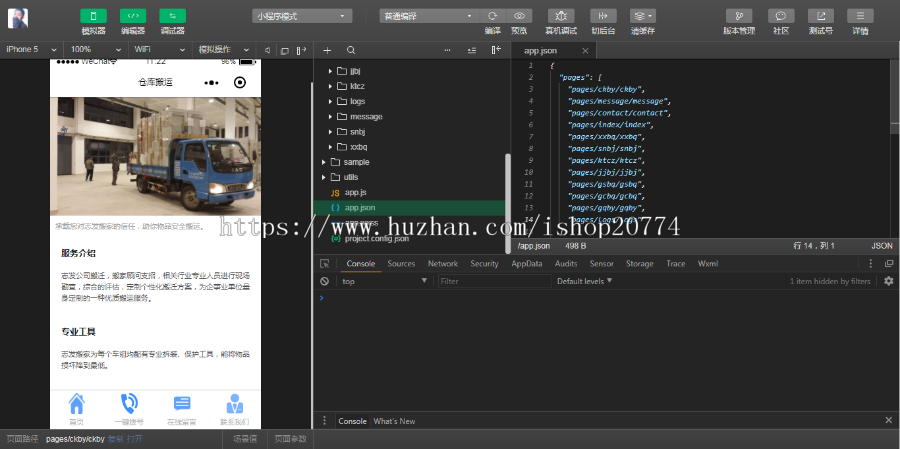The image size is (900, 449).
Task: Switch to the Sources tab
Action: tap(401, 264)
